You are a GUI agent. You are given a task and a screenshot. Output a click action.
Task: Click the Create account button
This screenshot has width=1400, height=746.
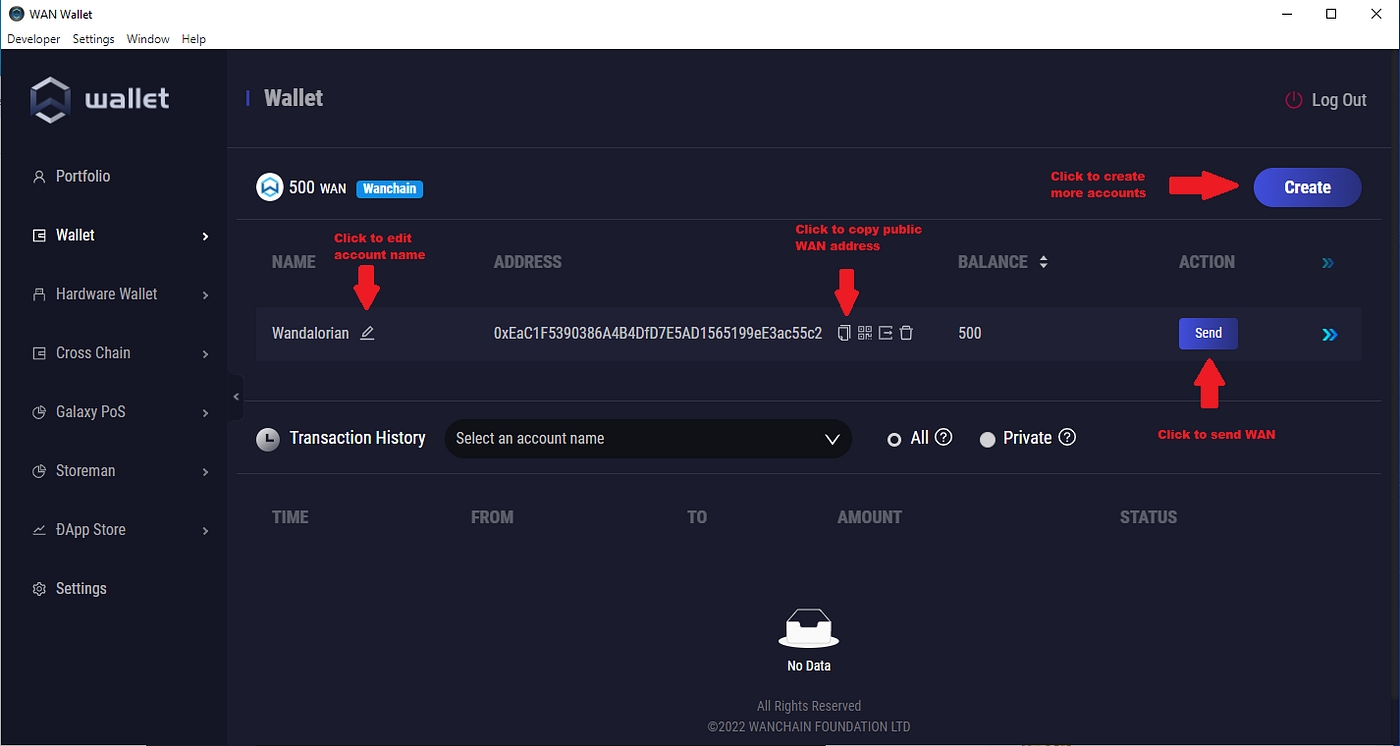click(x=1307, y=187)
